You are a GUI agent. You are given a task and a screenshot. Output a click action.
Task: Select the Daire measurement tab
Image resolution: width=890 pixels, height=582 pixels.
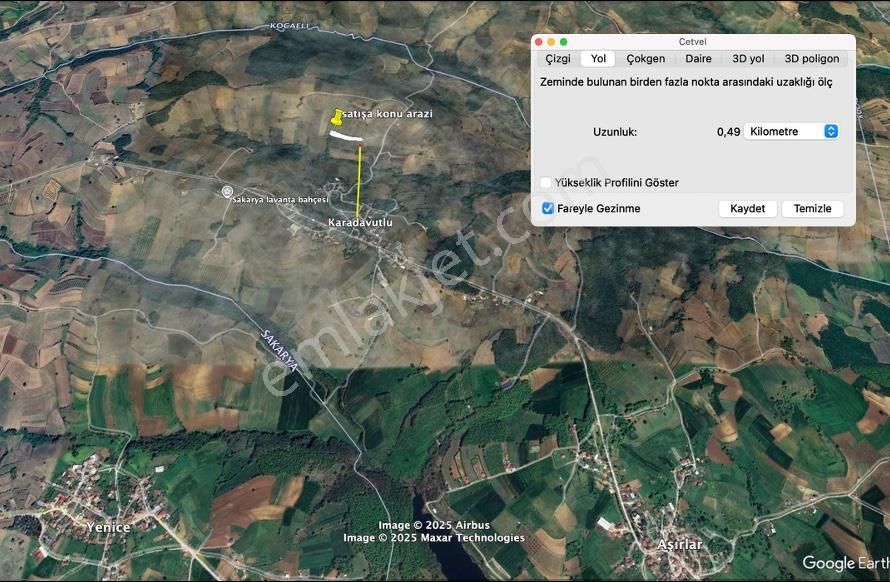click(x=698, y=58)
